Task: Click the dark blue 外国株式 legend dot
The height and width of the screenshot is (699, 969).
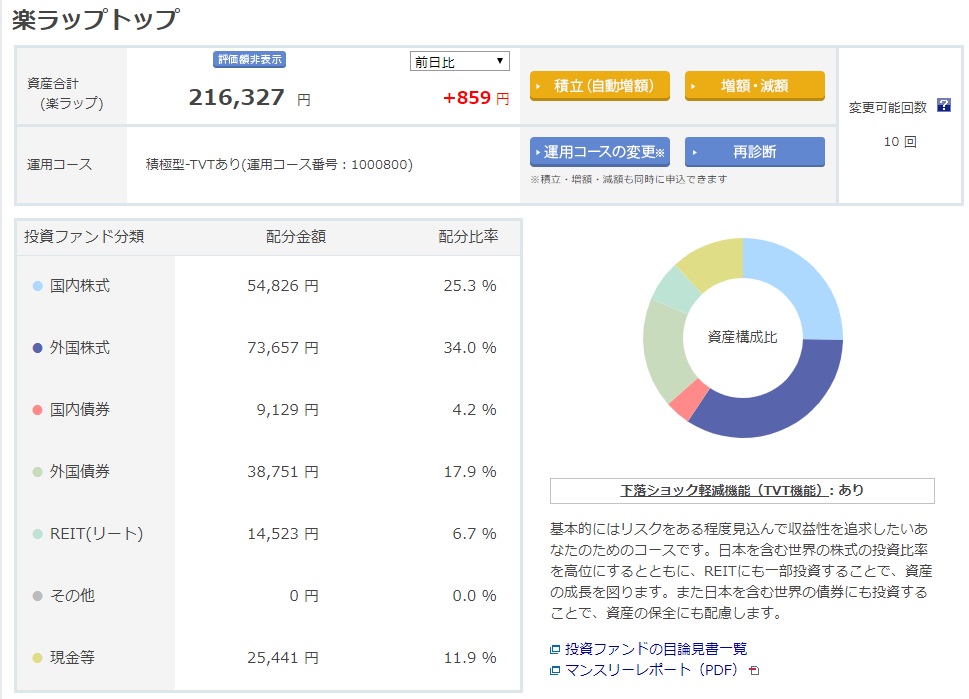Action: coord(37,348)
